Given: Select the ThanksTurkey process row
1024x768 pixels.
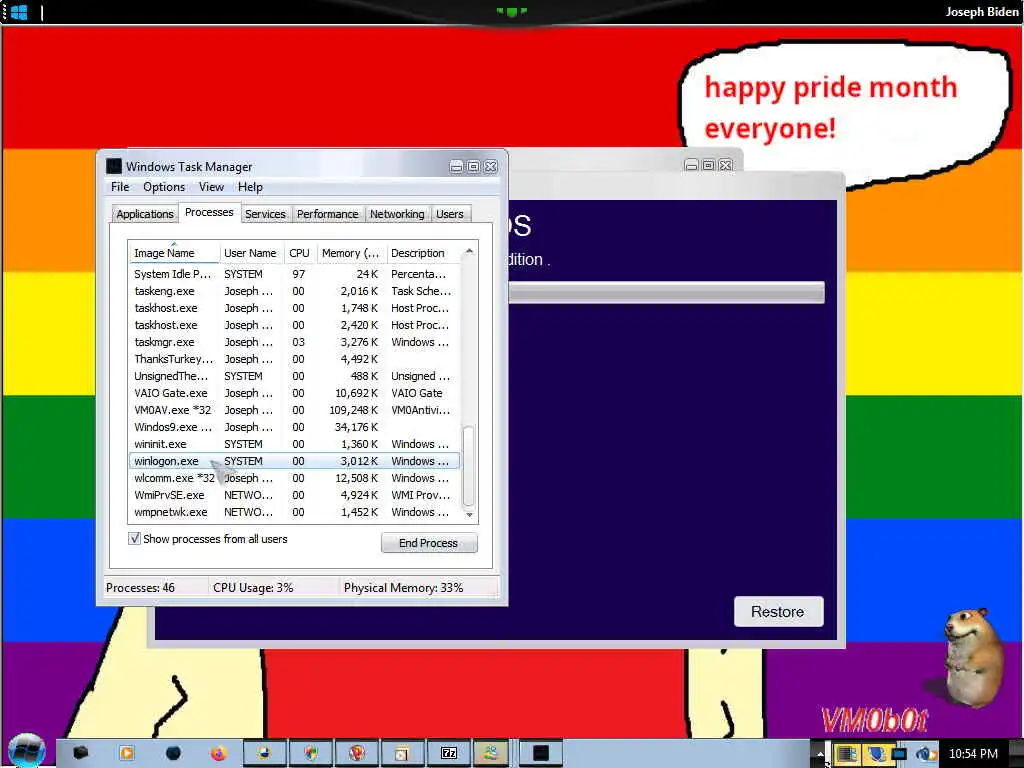Looking at the screenshot, I should coord(294,359).
